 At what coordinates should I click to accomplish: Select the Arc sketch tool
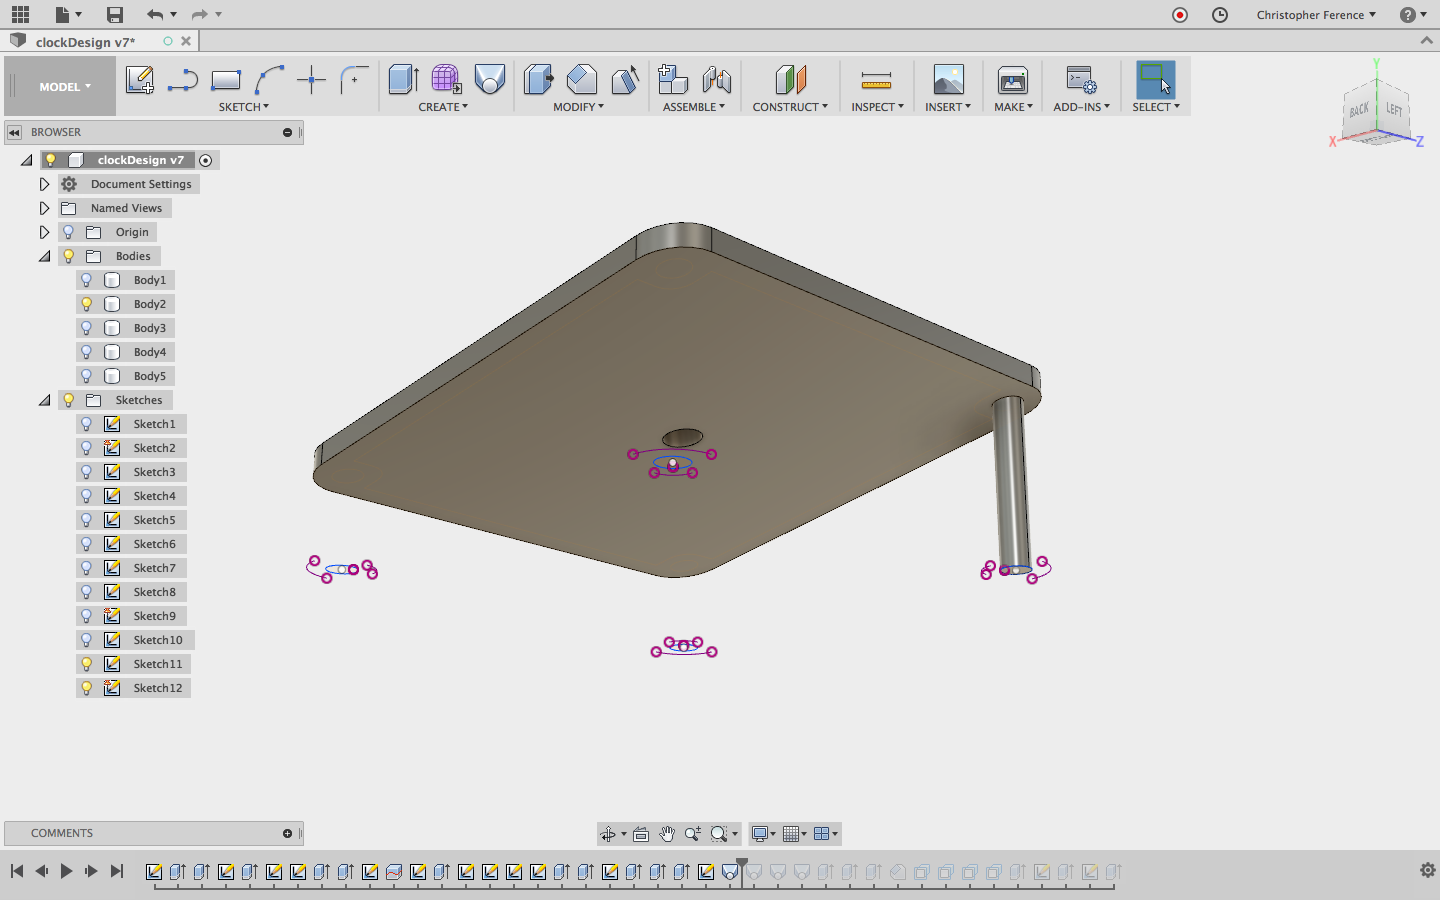269,80
